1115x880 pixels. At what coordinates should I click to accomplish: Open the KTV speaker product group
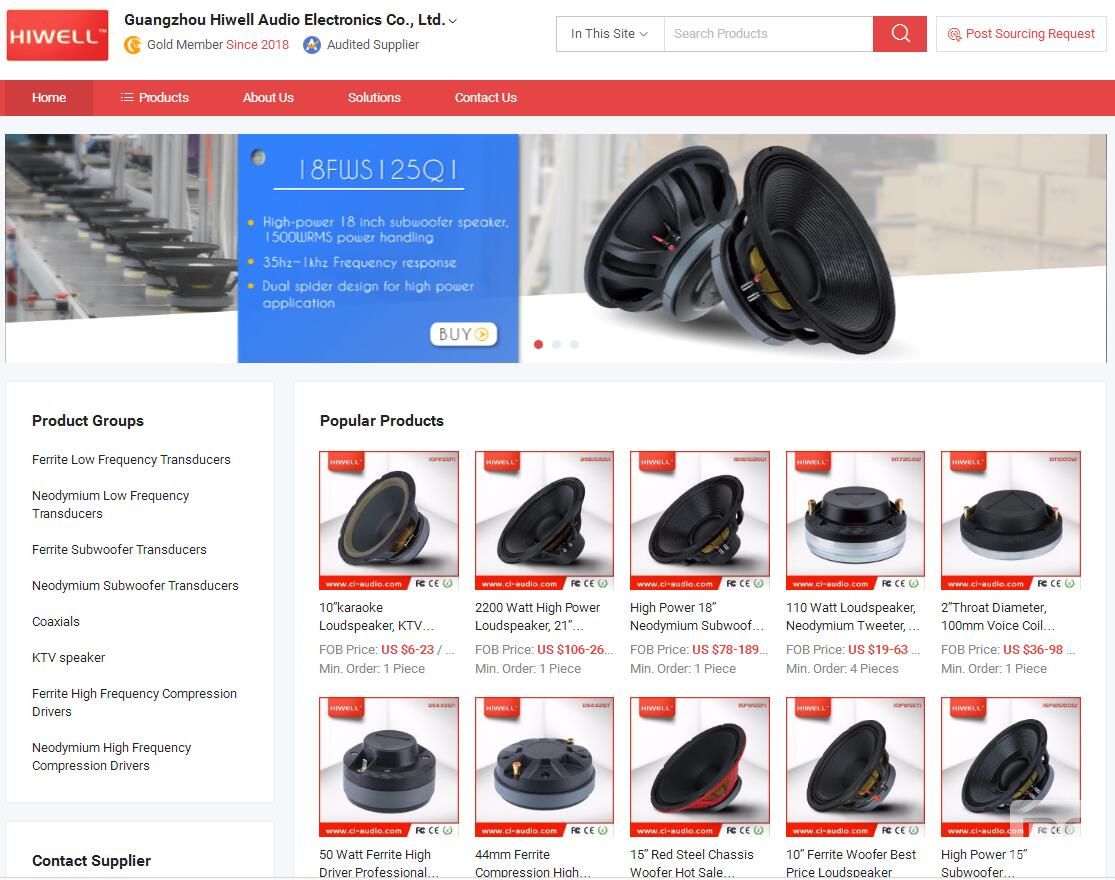pyautogui.click(x=68, y=658)
